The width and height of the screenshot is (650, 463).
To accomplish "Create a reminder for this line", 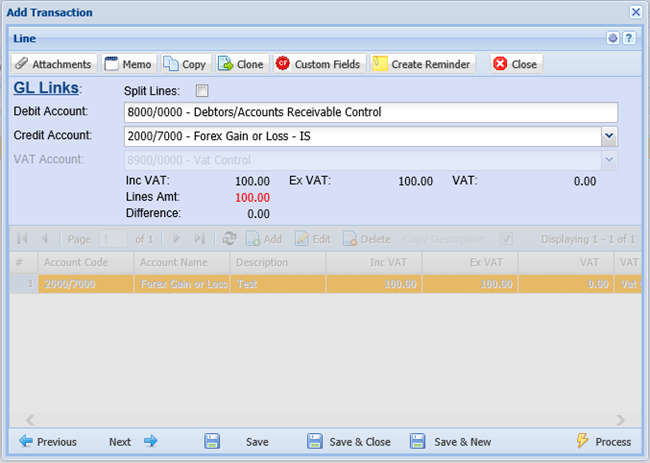I will coord(421,64).
